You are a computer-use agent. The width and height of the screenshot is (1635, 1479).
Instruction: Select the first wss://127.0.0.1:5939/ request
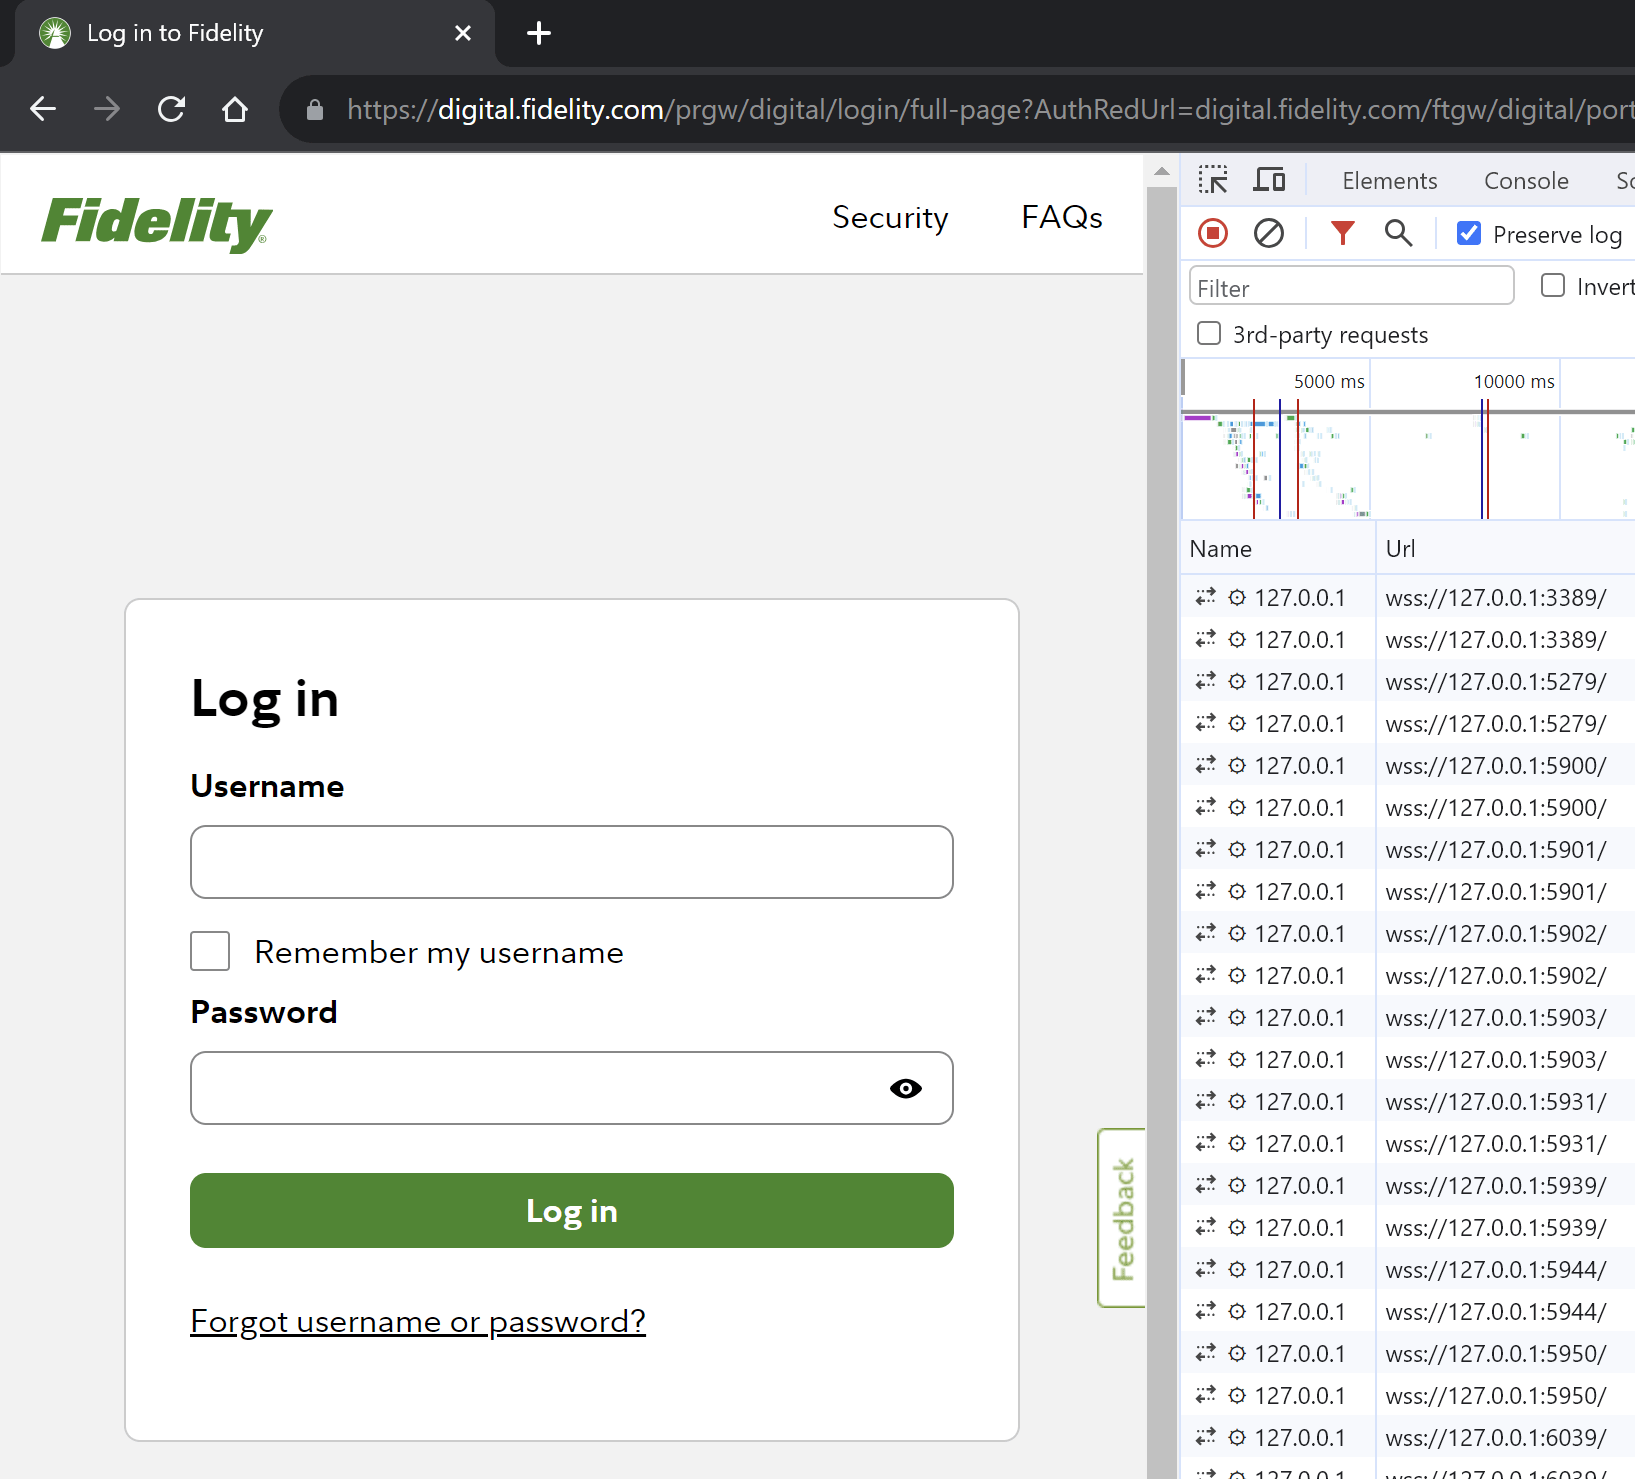coord(1408,1185)
